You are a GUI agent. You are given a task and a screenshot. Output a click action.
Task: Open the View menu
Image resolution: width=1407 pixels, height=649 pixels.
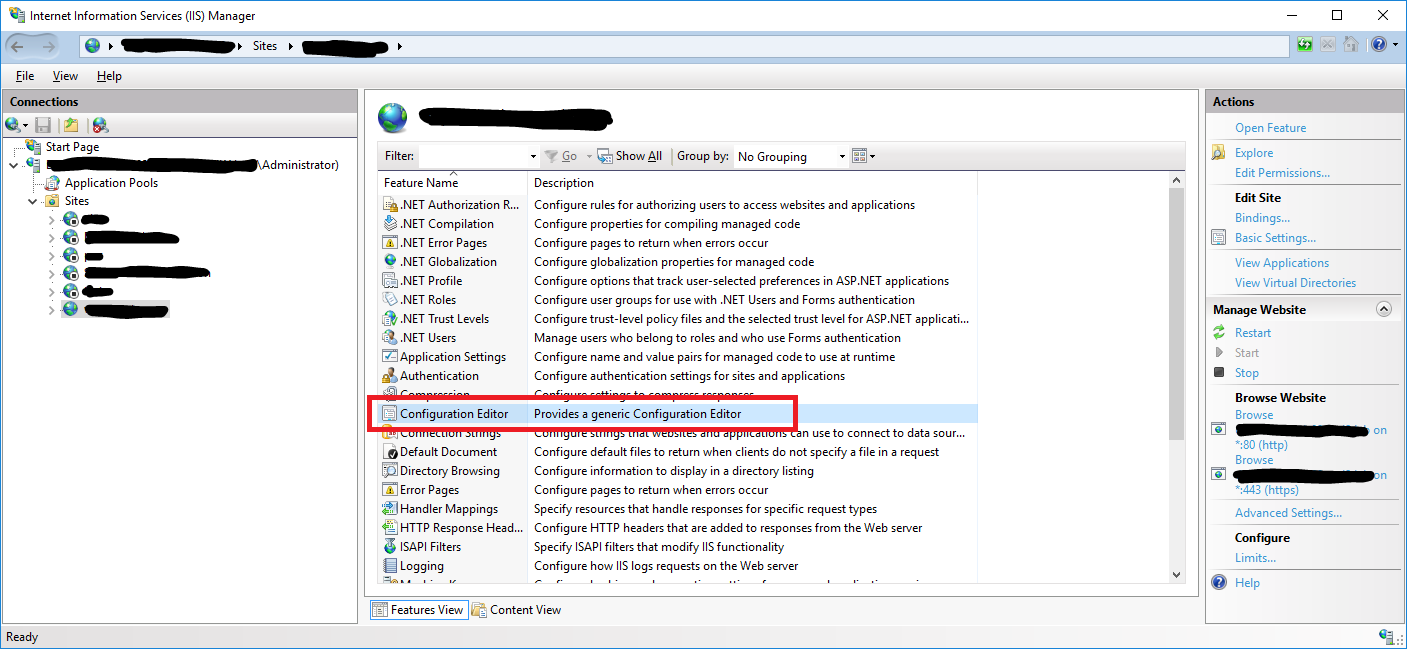[x=65, y=76]
